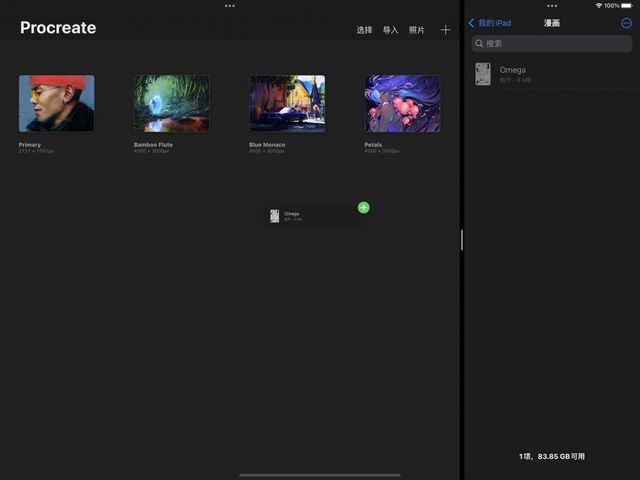The height and width of the screenshot is (480, 640).
Task: Open the Files more options ellipsis icon
Action: 626,23
